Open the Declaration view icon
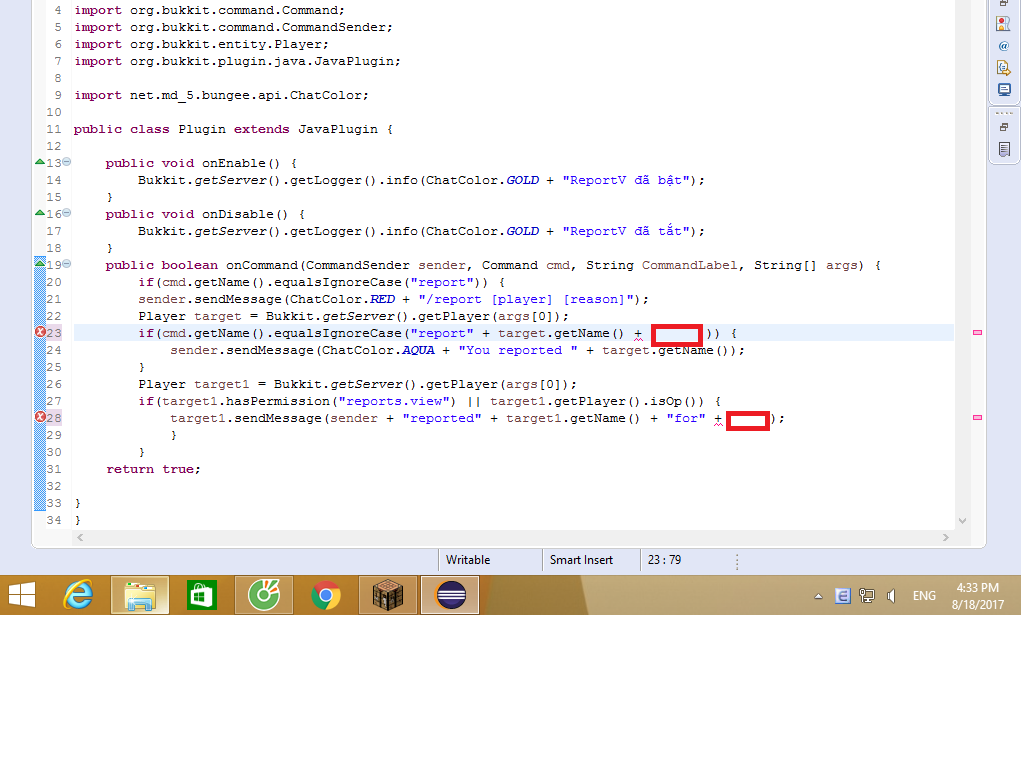This screenshot has width=1024, height=768. pyautogui.click(x=1003, y=67)
